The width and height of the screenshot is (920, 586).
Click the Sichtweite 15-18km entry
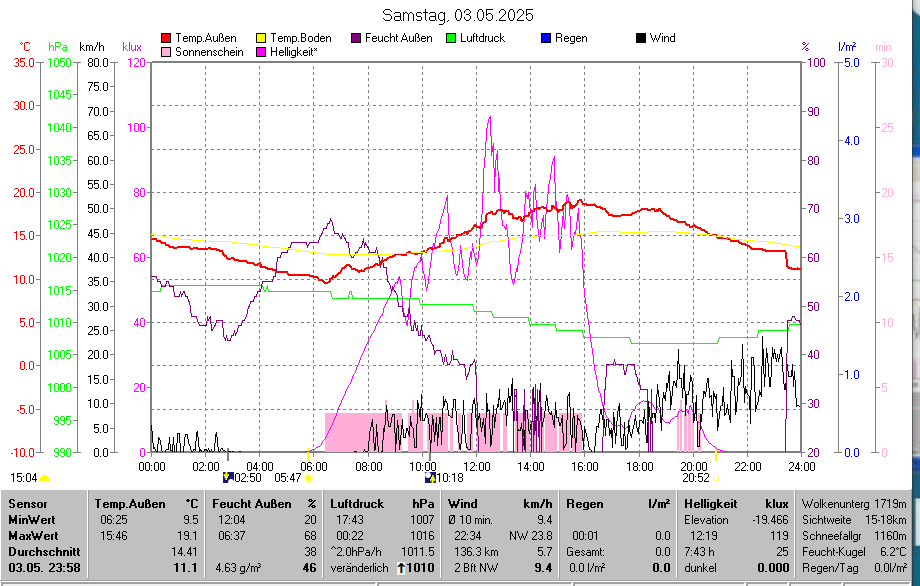pos(854,520)
